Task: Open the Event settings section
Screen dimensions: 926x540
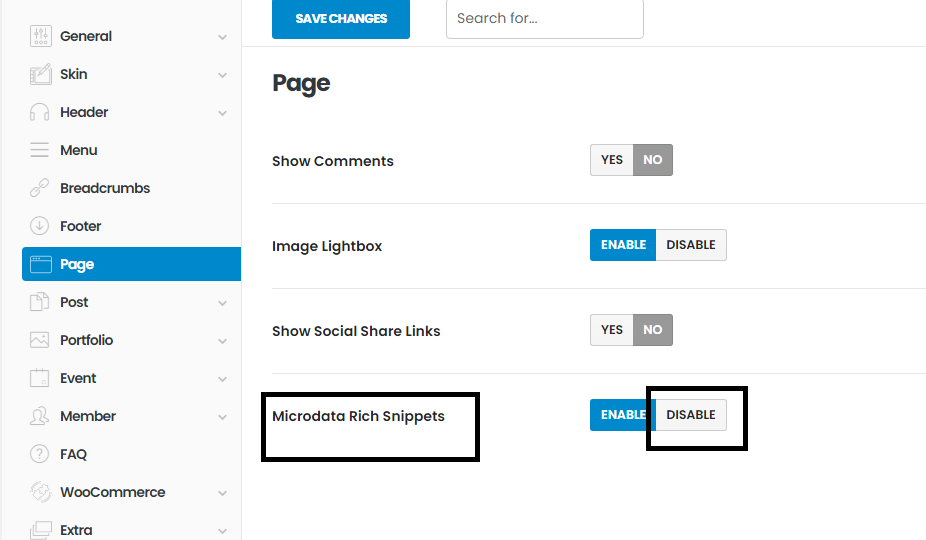Action: pos(78,378)
